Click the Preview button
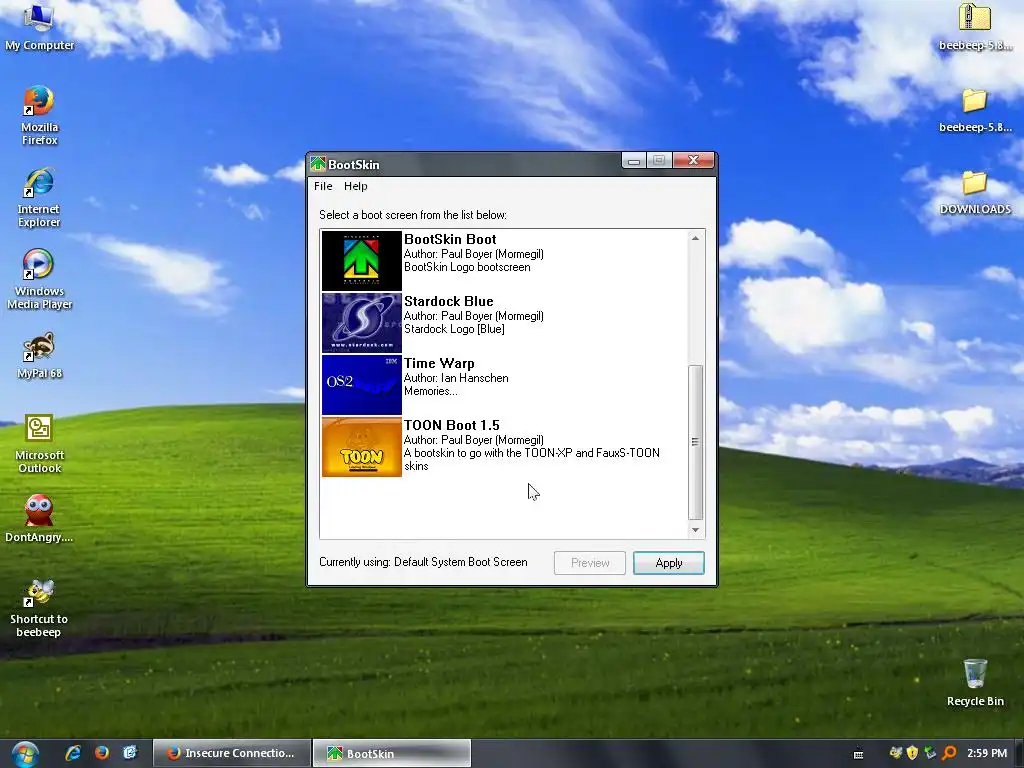Screen dimensions: 1024x768 pos(590,563)
